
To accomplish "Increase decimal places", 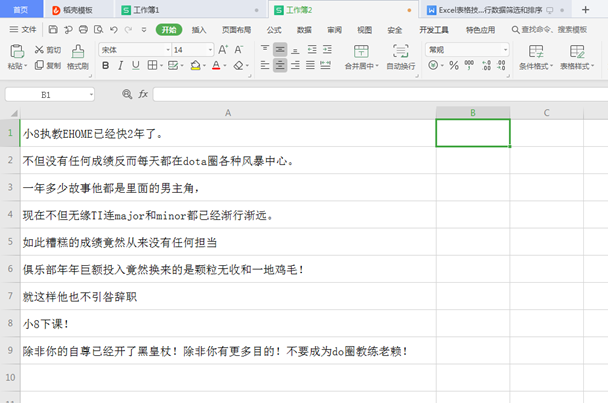I will coord(486,65).
